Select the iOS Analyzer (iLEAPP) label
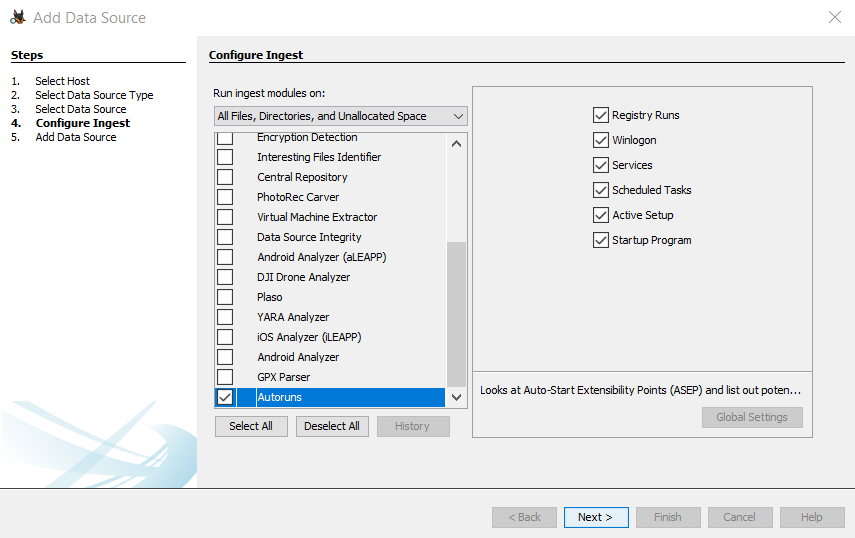 tap(310, 337)
